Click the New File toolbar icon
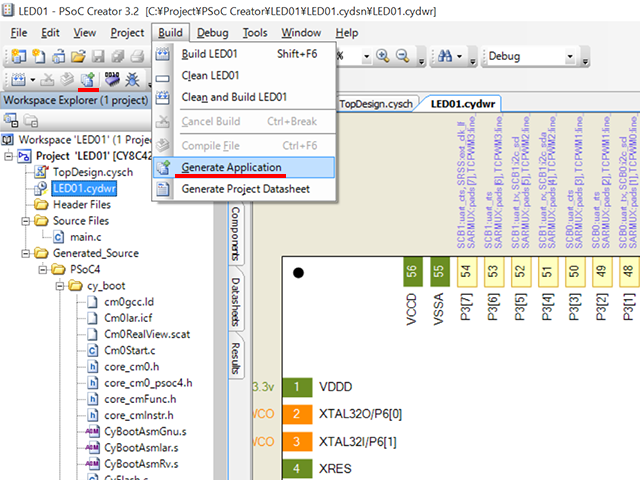 tap(39, 56)
